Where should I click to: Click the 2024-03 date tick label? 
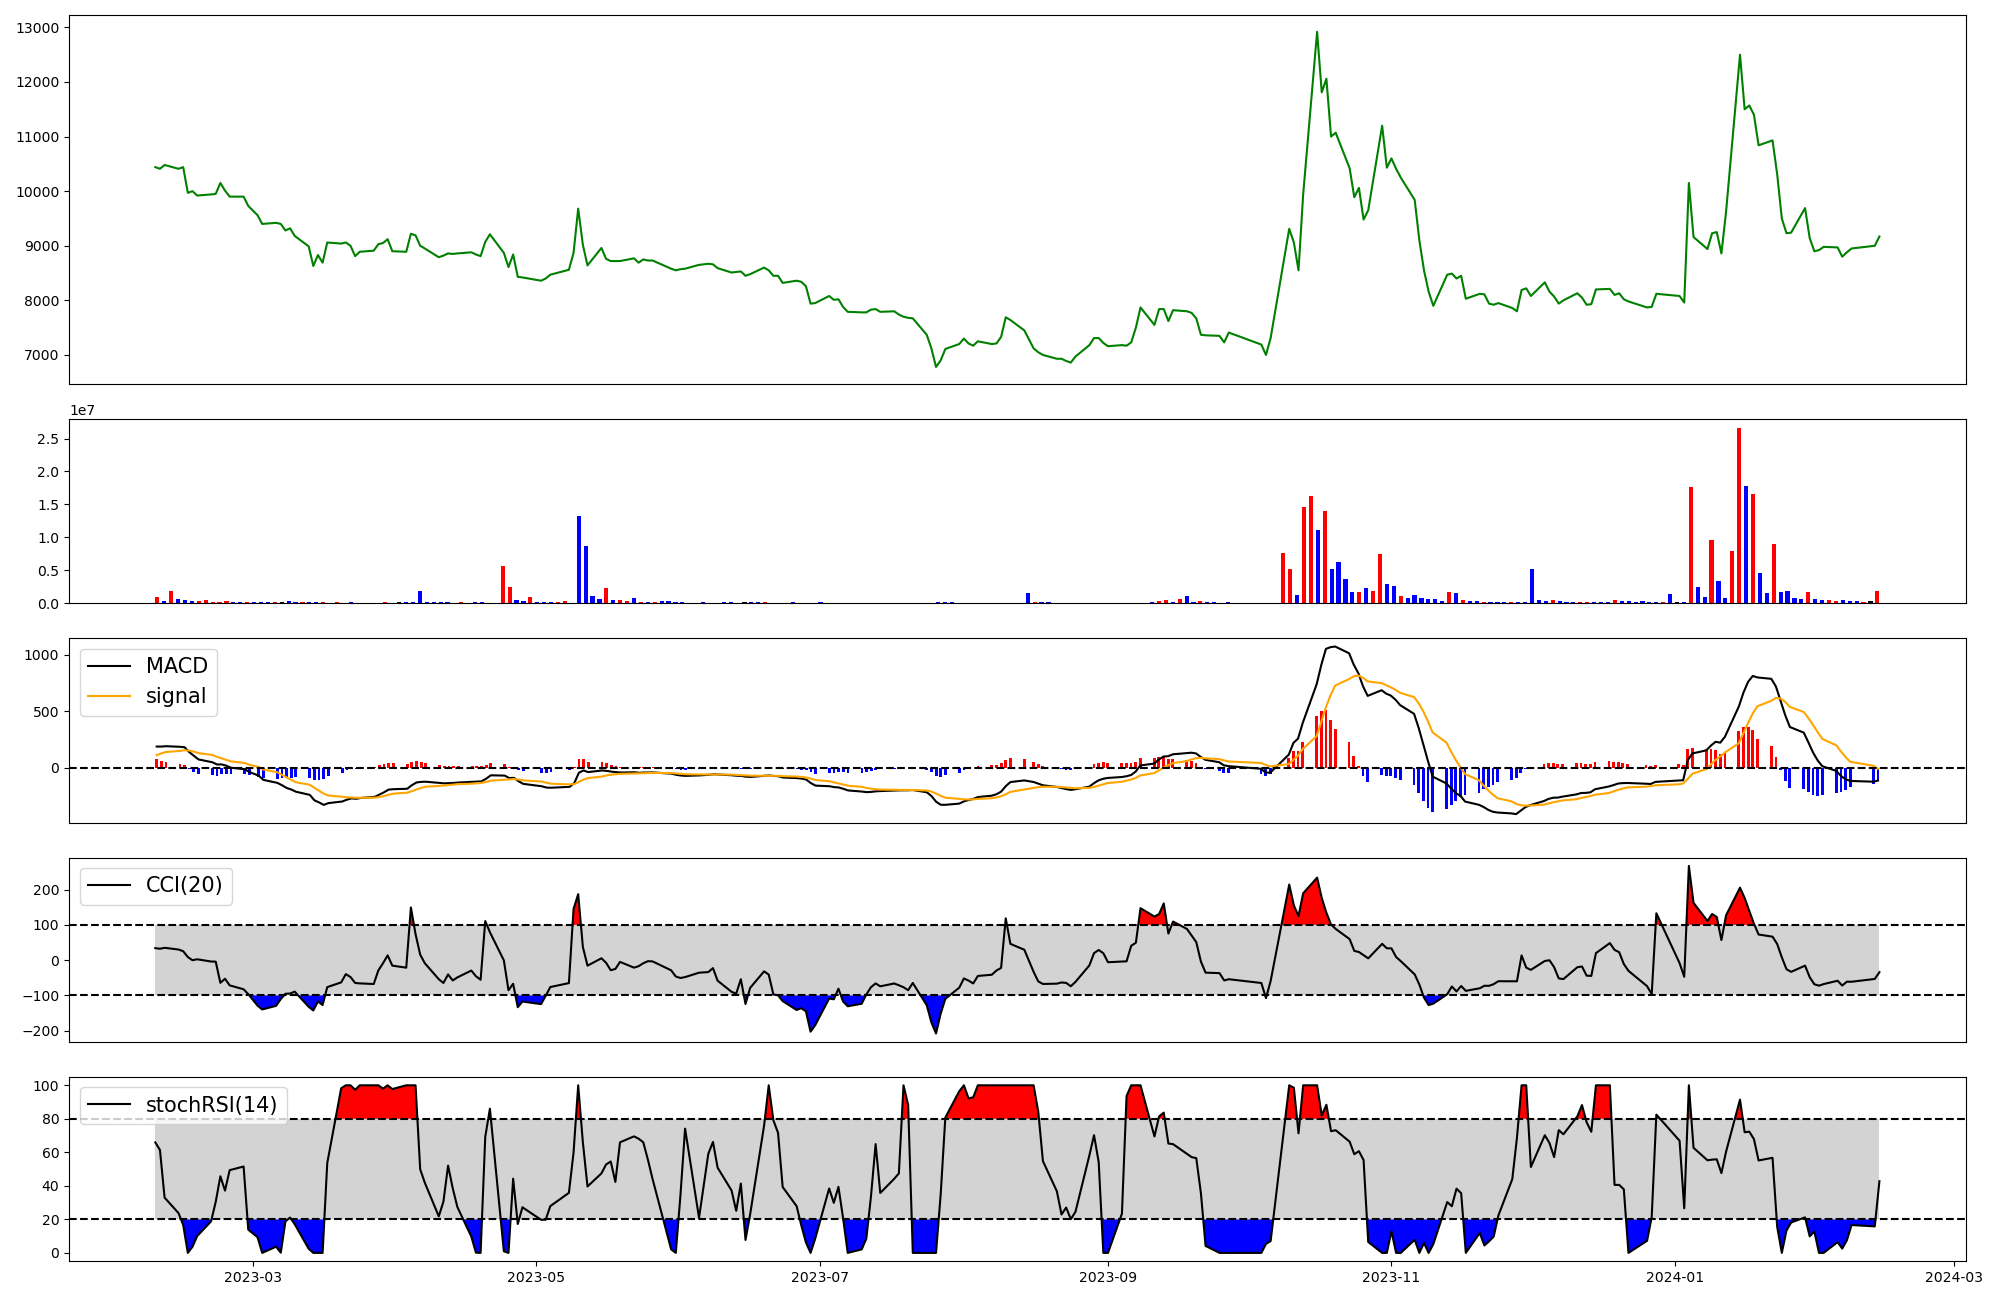coord(1954,1277)
